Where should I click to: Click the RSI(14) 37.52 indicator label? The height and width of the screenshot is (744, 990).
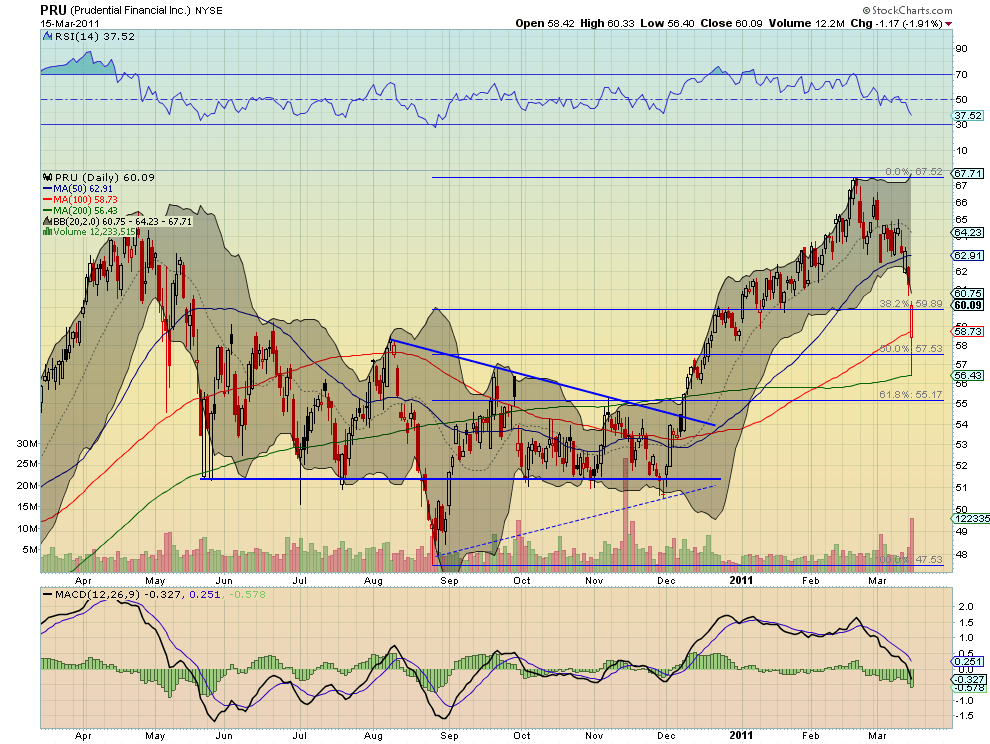click(95, 37)
